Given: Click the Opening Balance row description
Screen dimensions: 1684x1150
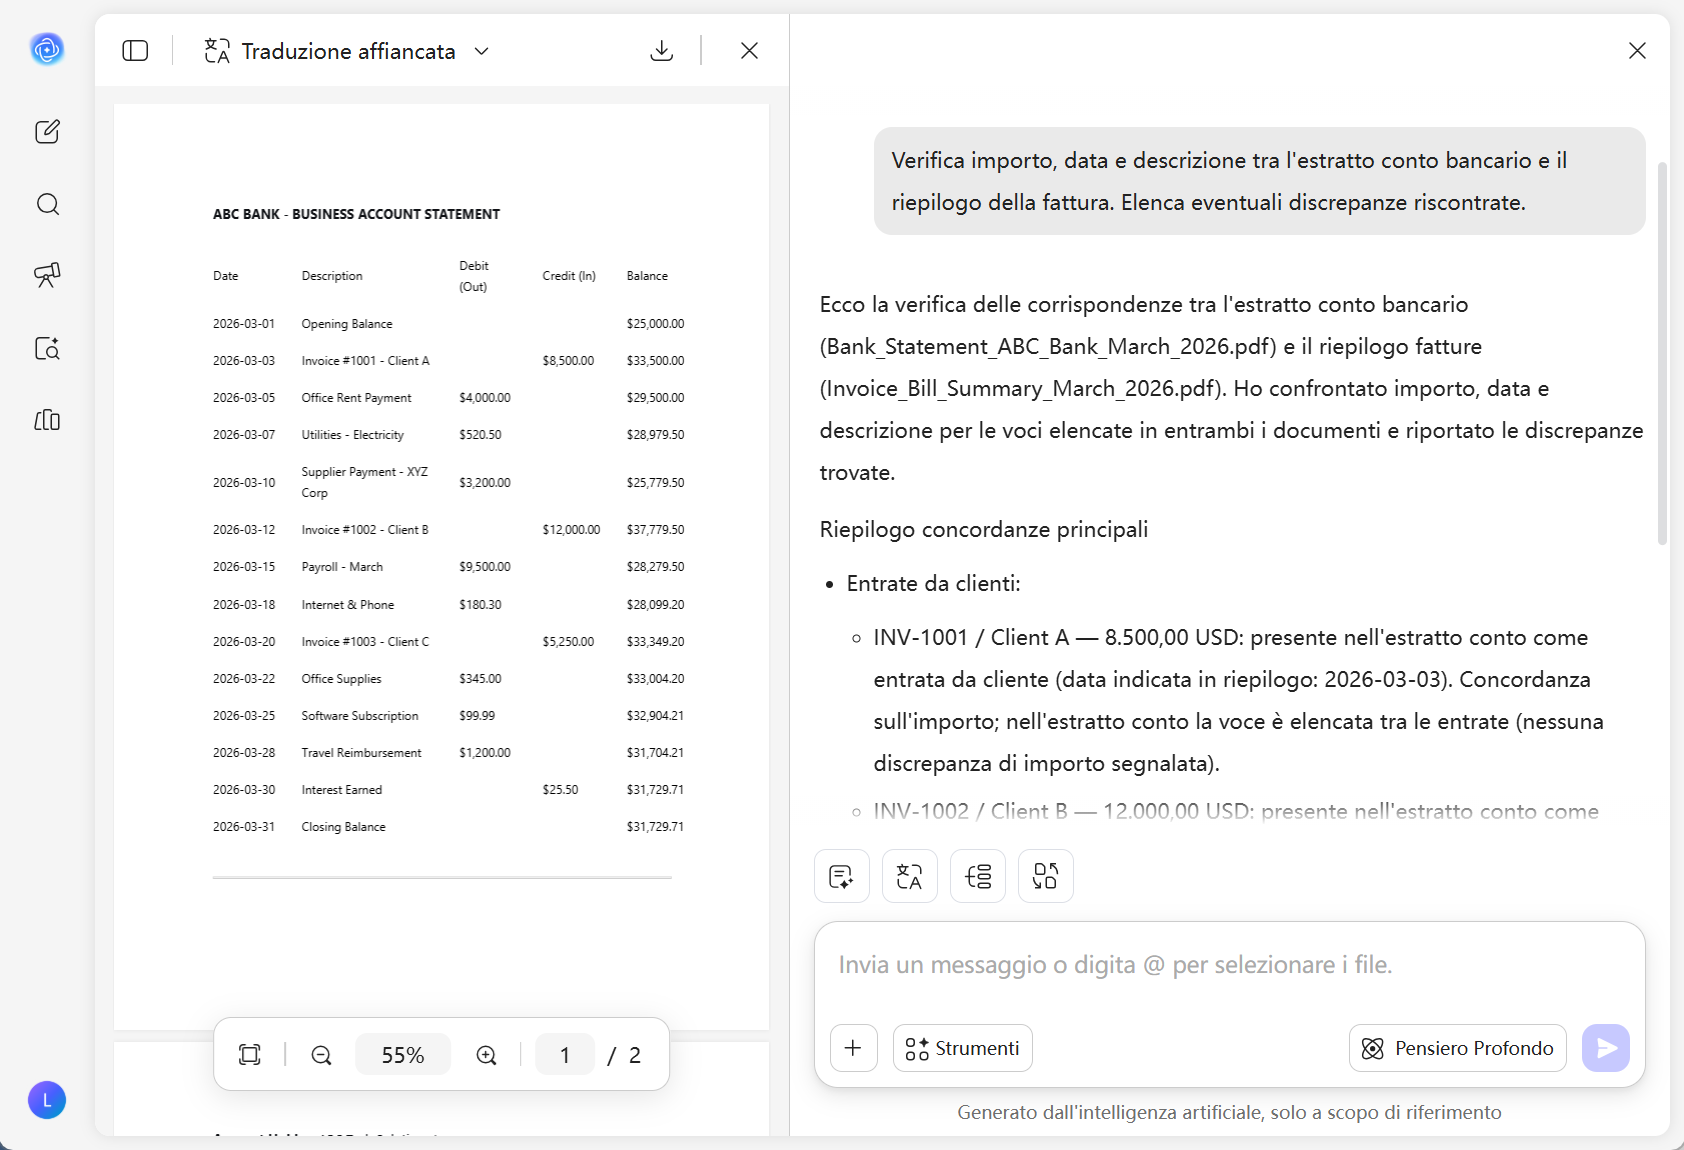Looking at the screenshot, I should [347, 324].
